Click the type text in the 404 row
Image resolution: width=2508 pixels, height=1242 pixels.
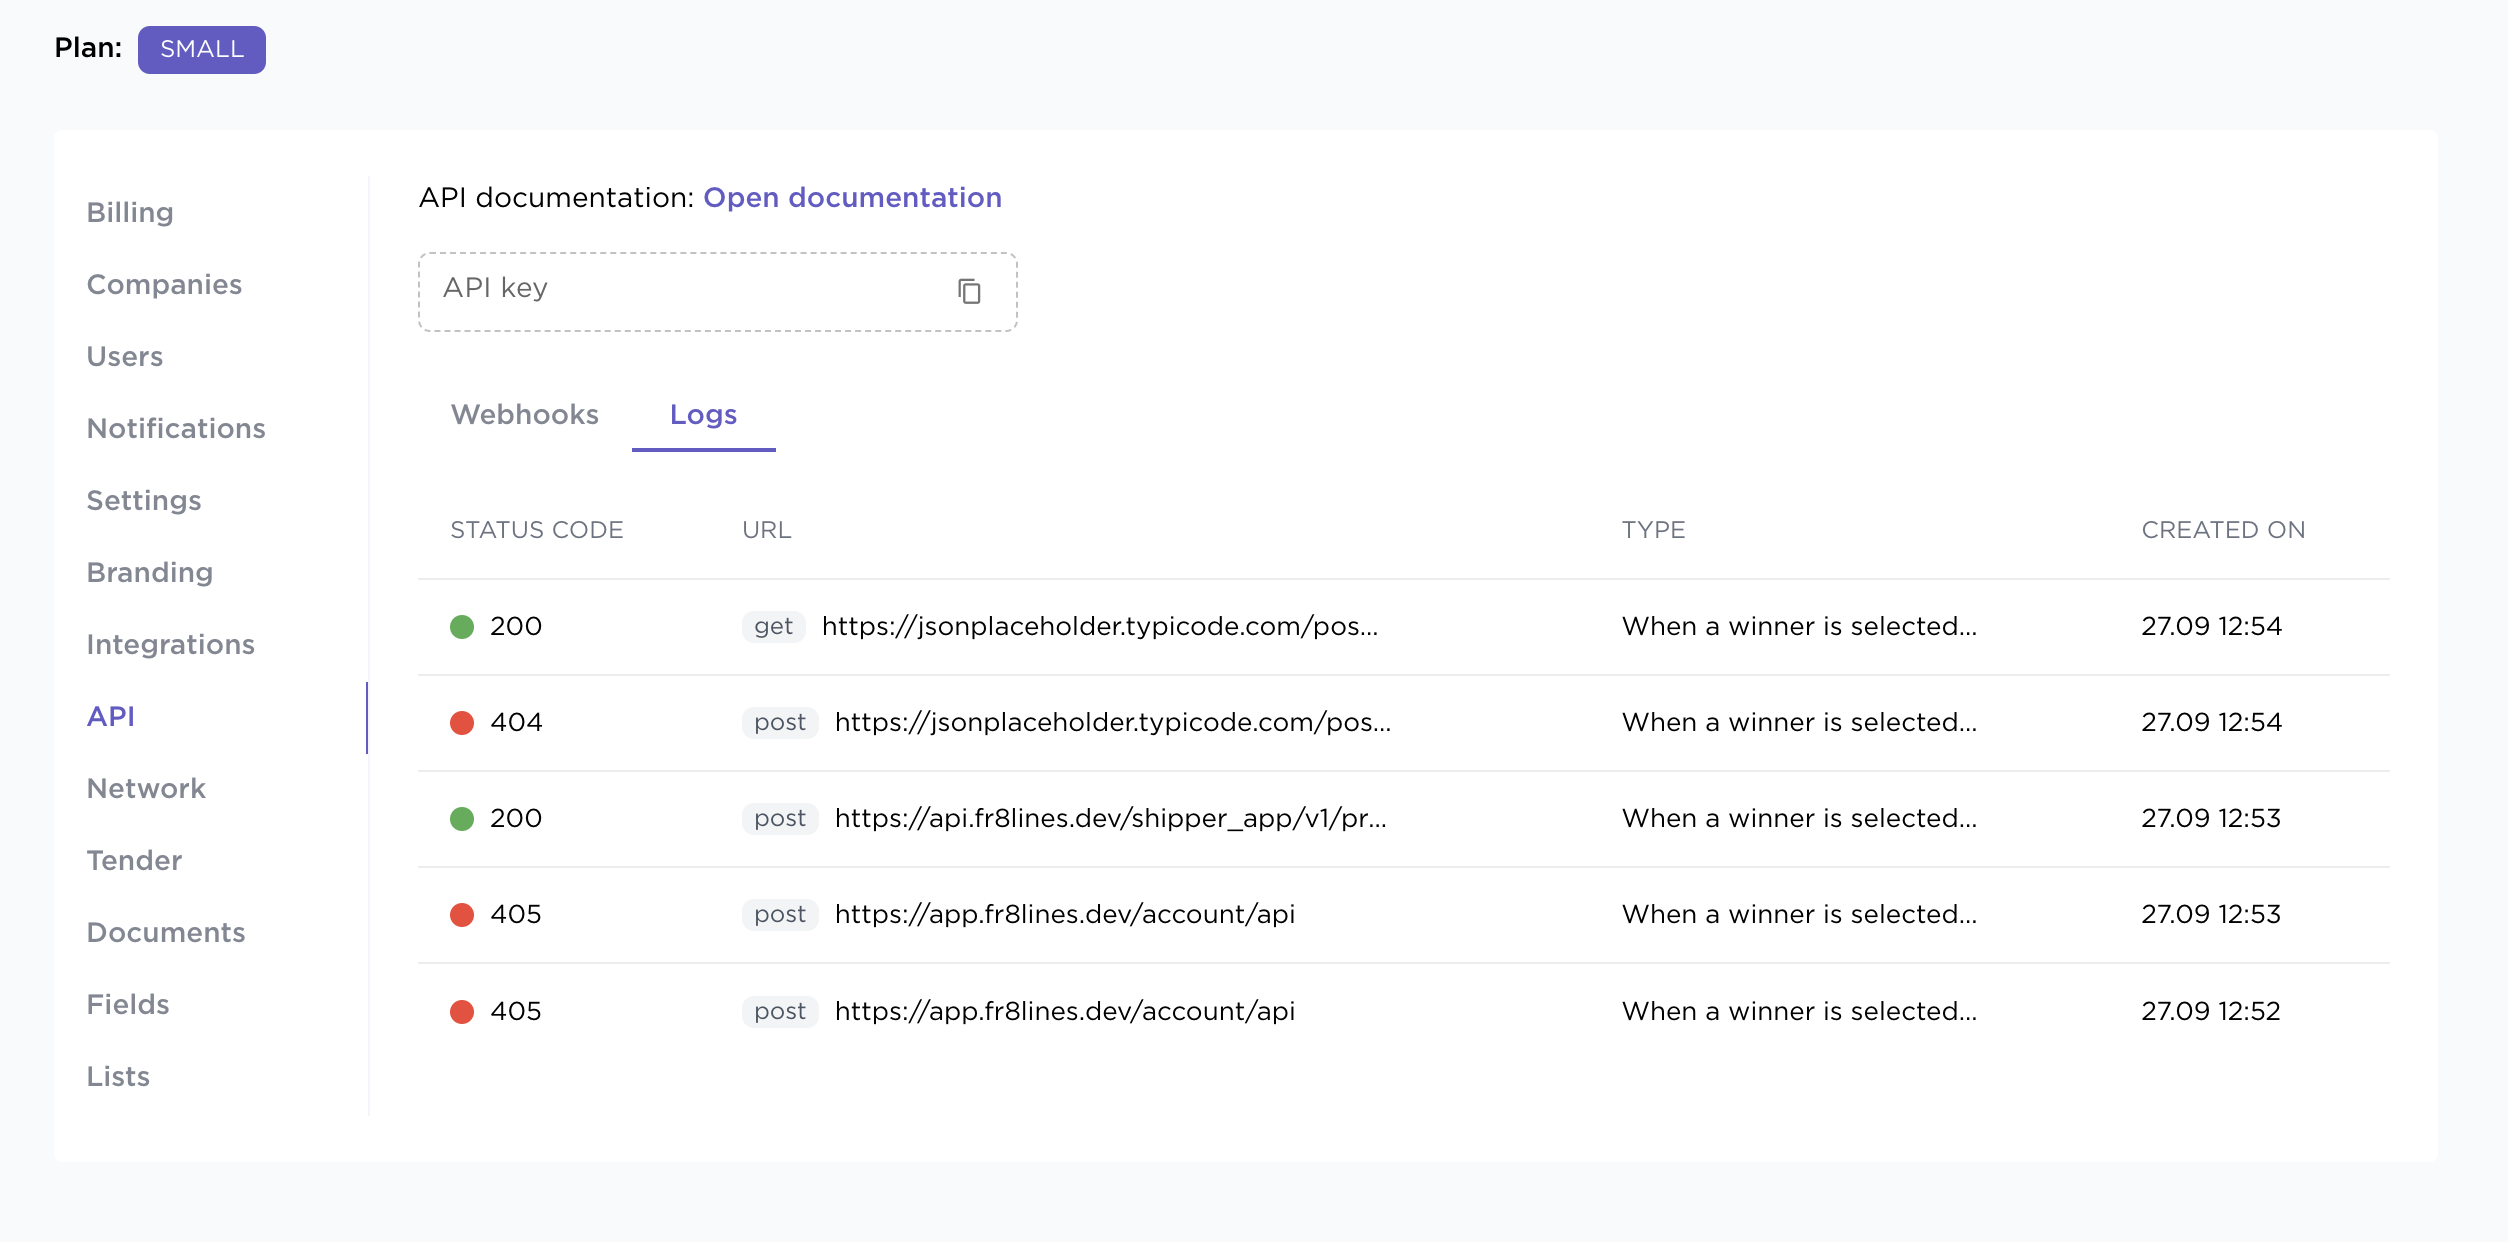click(x=1799, y=722)
